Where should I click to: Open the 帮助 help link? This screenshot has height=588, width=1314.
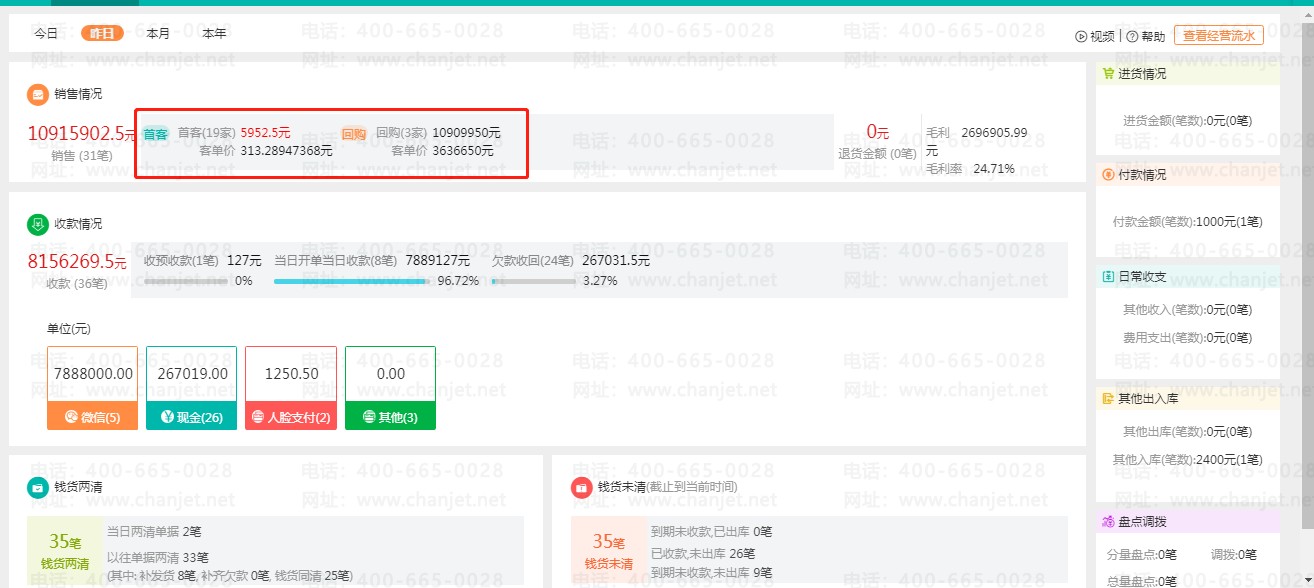point(1146,37)
